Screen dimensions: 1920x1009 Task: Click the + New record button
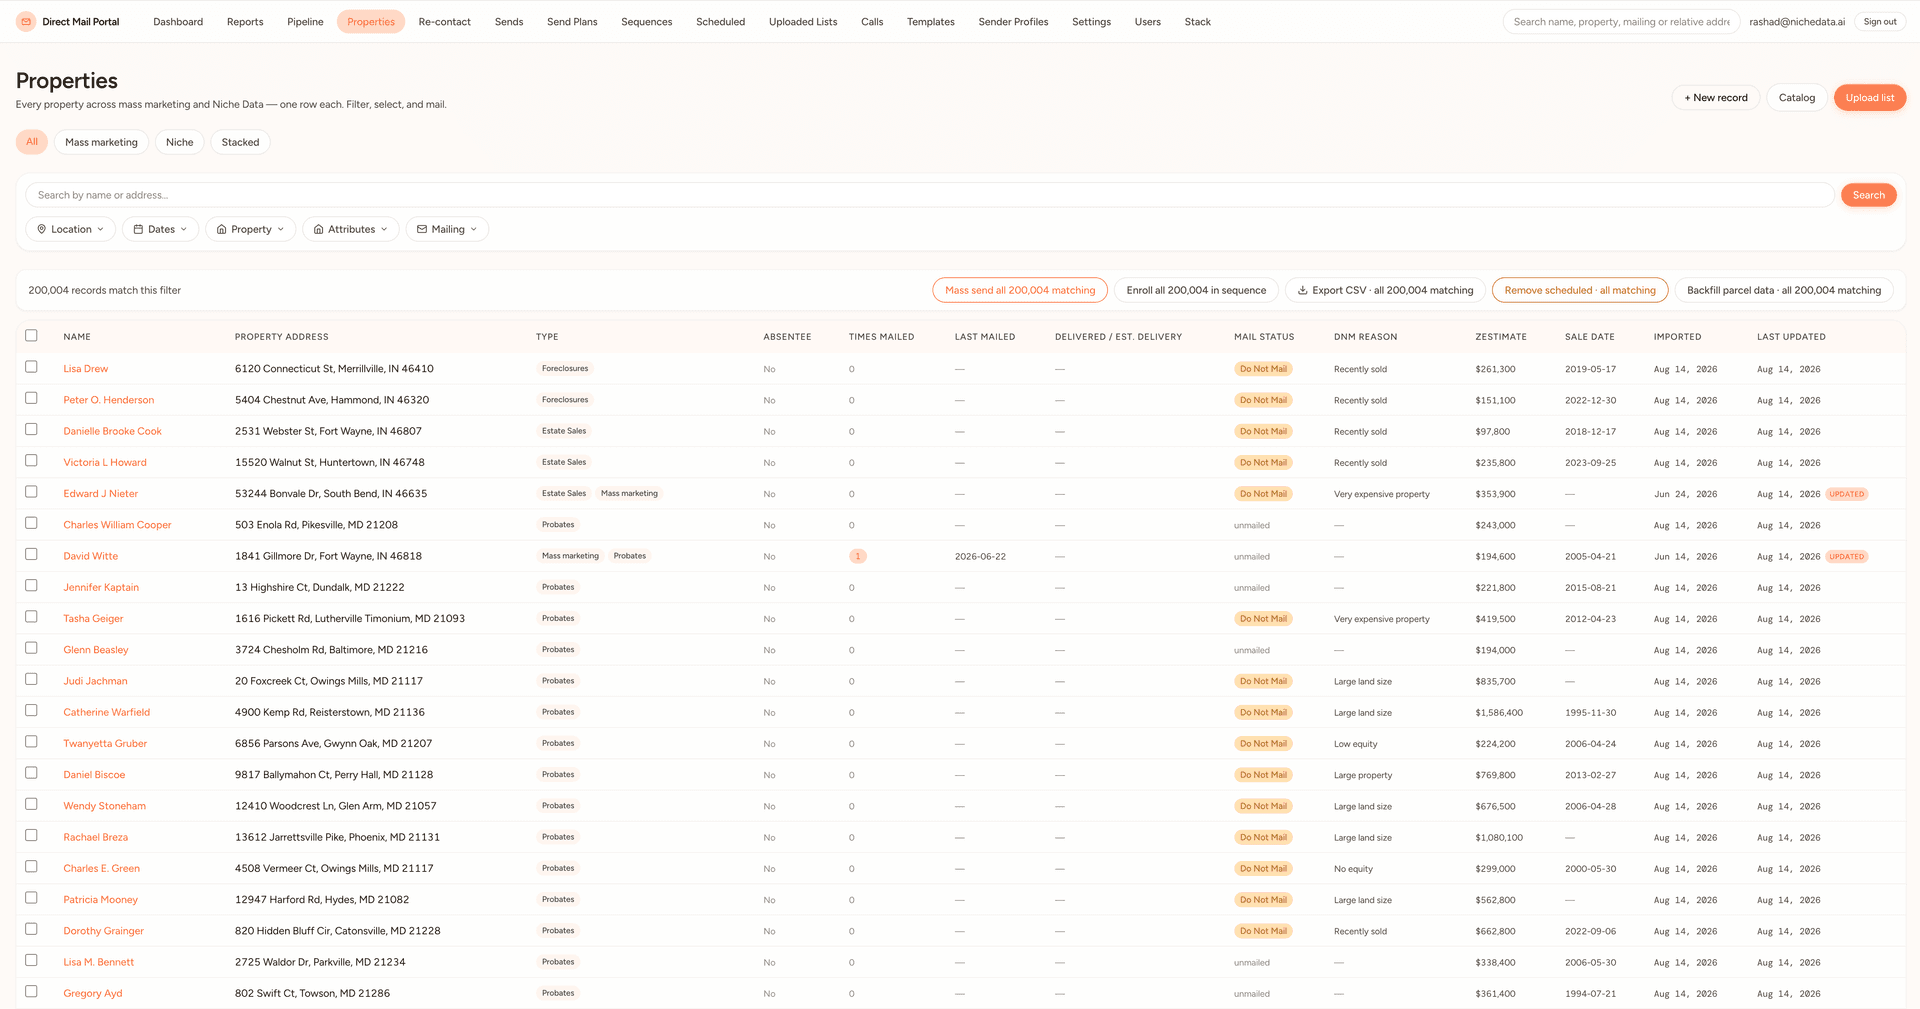(x=1715, y=97)
